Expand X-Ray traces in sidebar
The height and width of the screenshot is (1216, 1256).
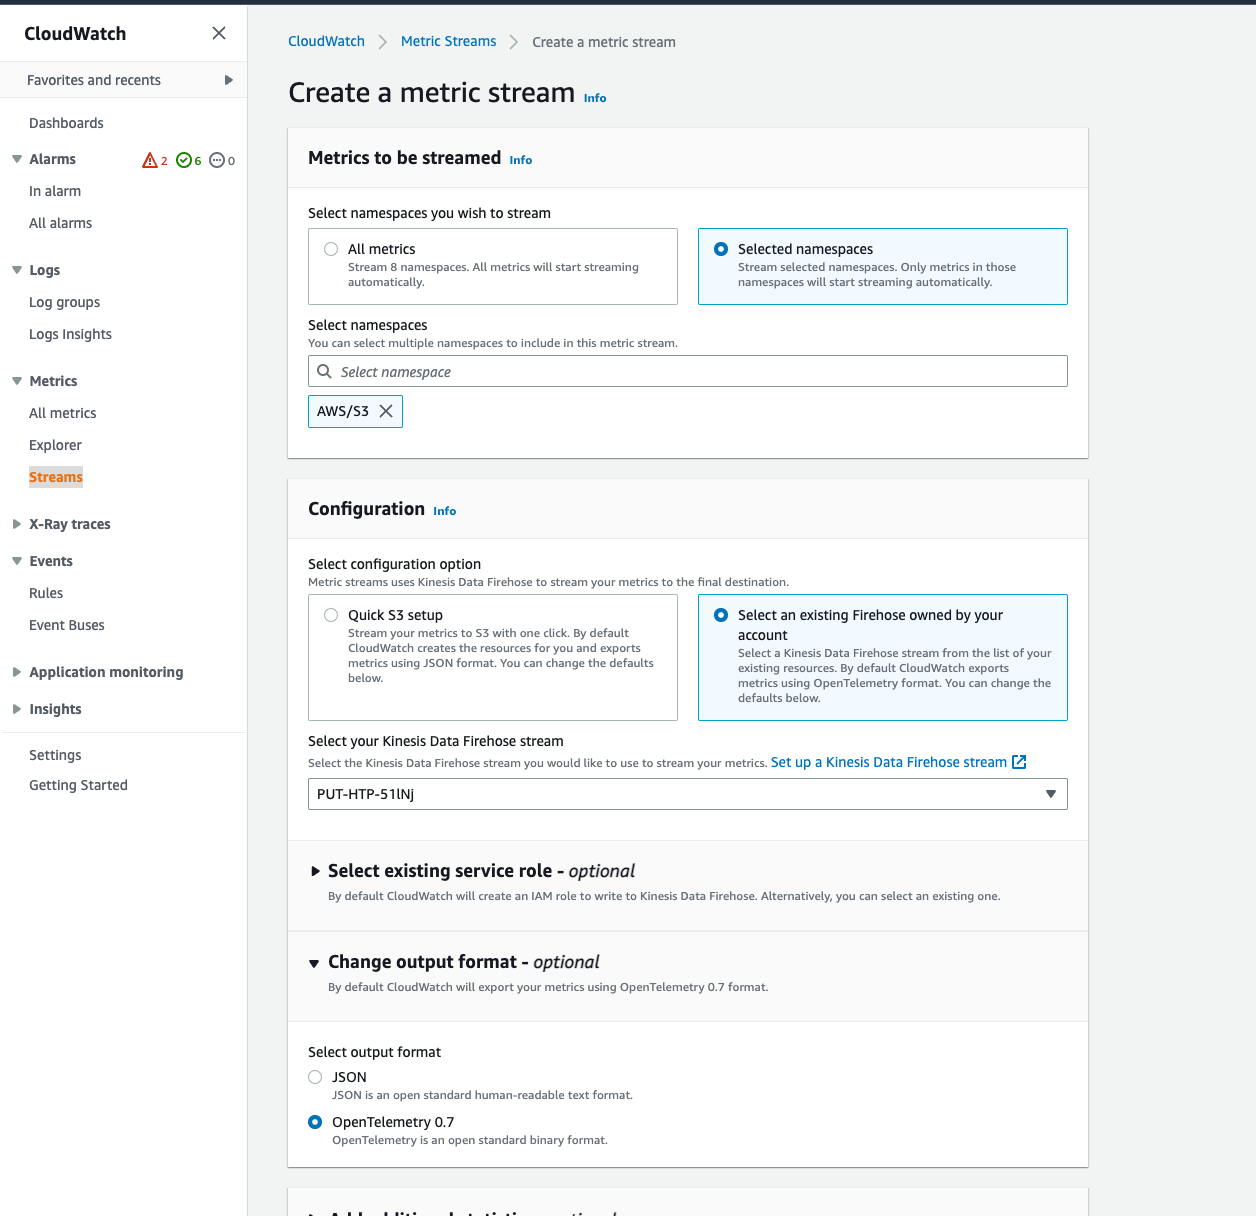tap(17, 524)
